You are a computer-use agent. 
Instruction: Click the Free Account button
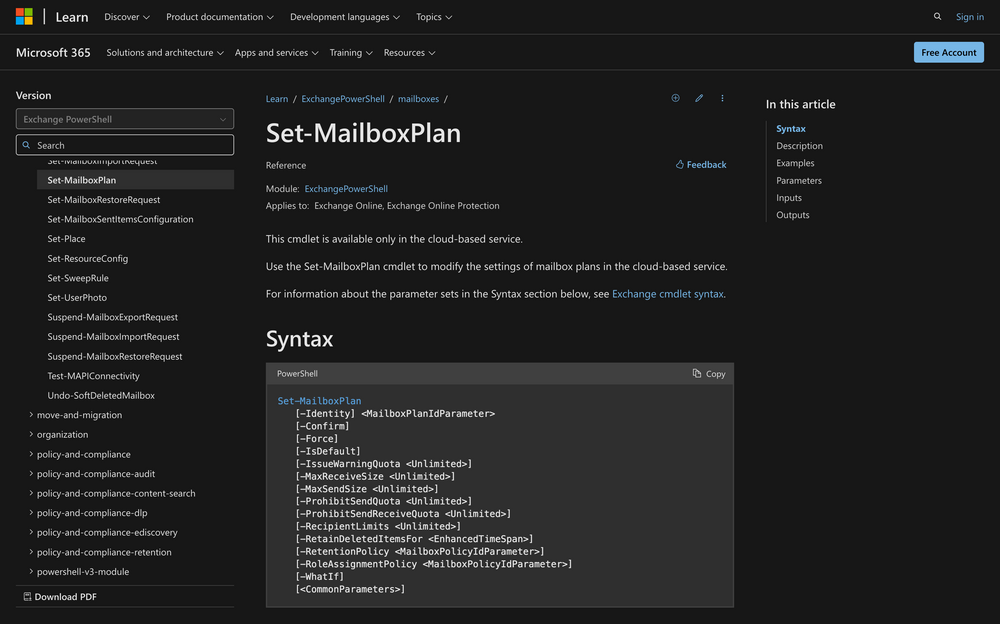tap(948, 53)
